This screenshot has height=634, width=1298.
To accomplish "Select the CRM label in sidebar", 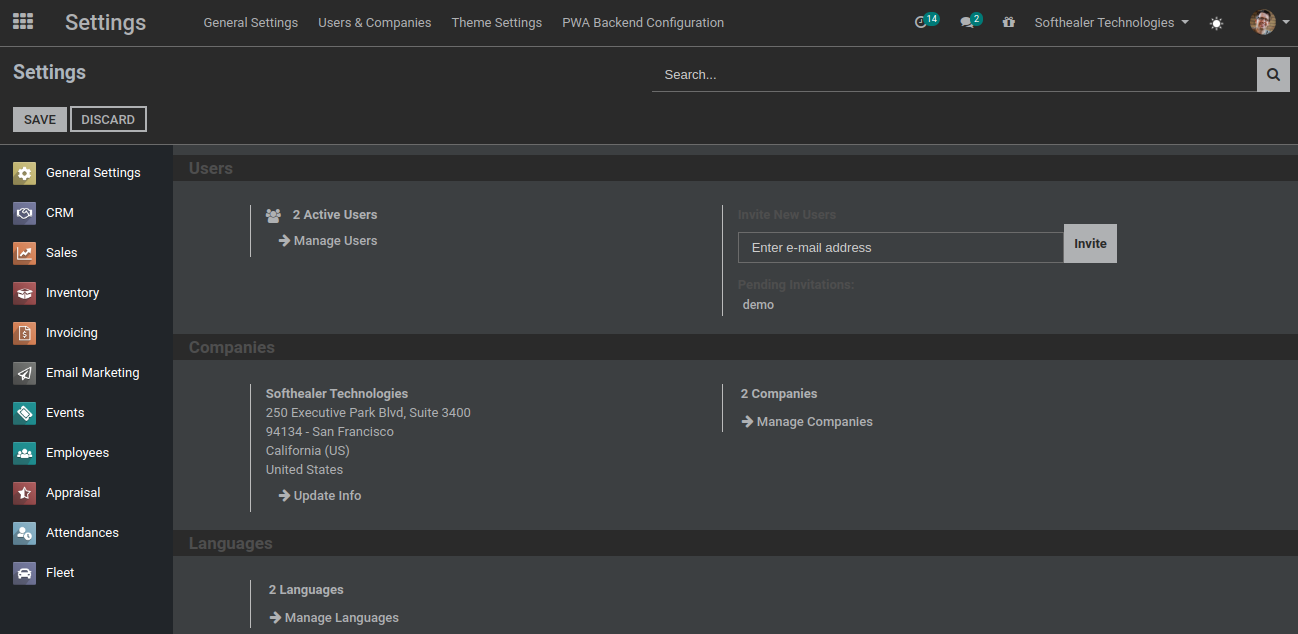I will [x=60, y=213].
